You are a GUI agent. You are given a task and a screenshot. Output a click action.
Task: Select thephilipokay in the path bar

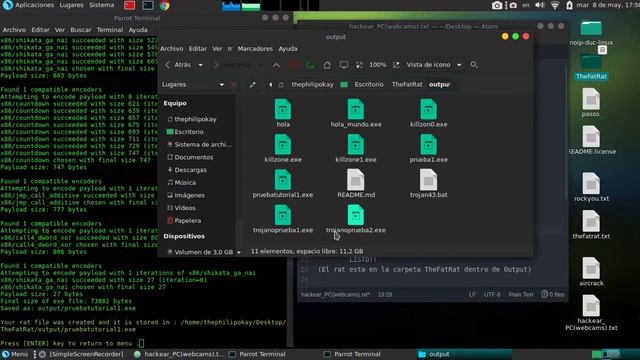[x=312, y=84]
